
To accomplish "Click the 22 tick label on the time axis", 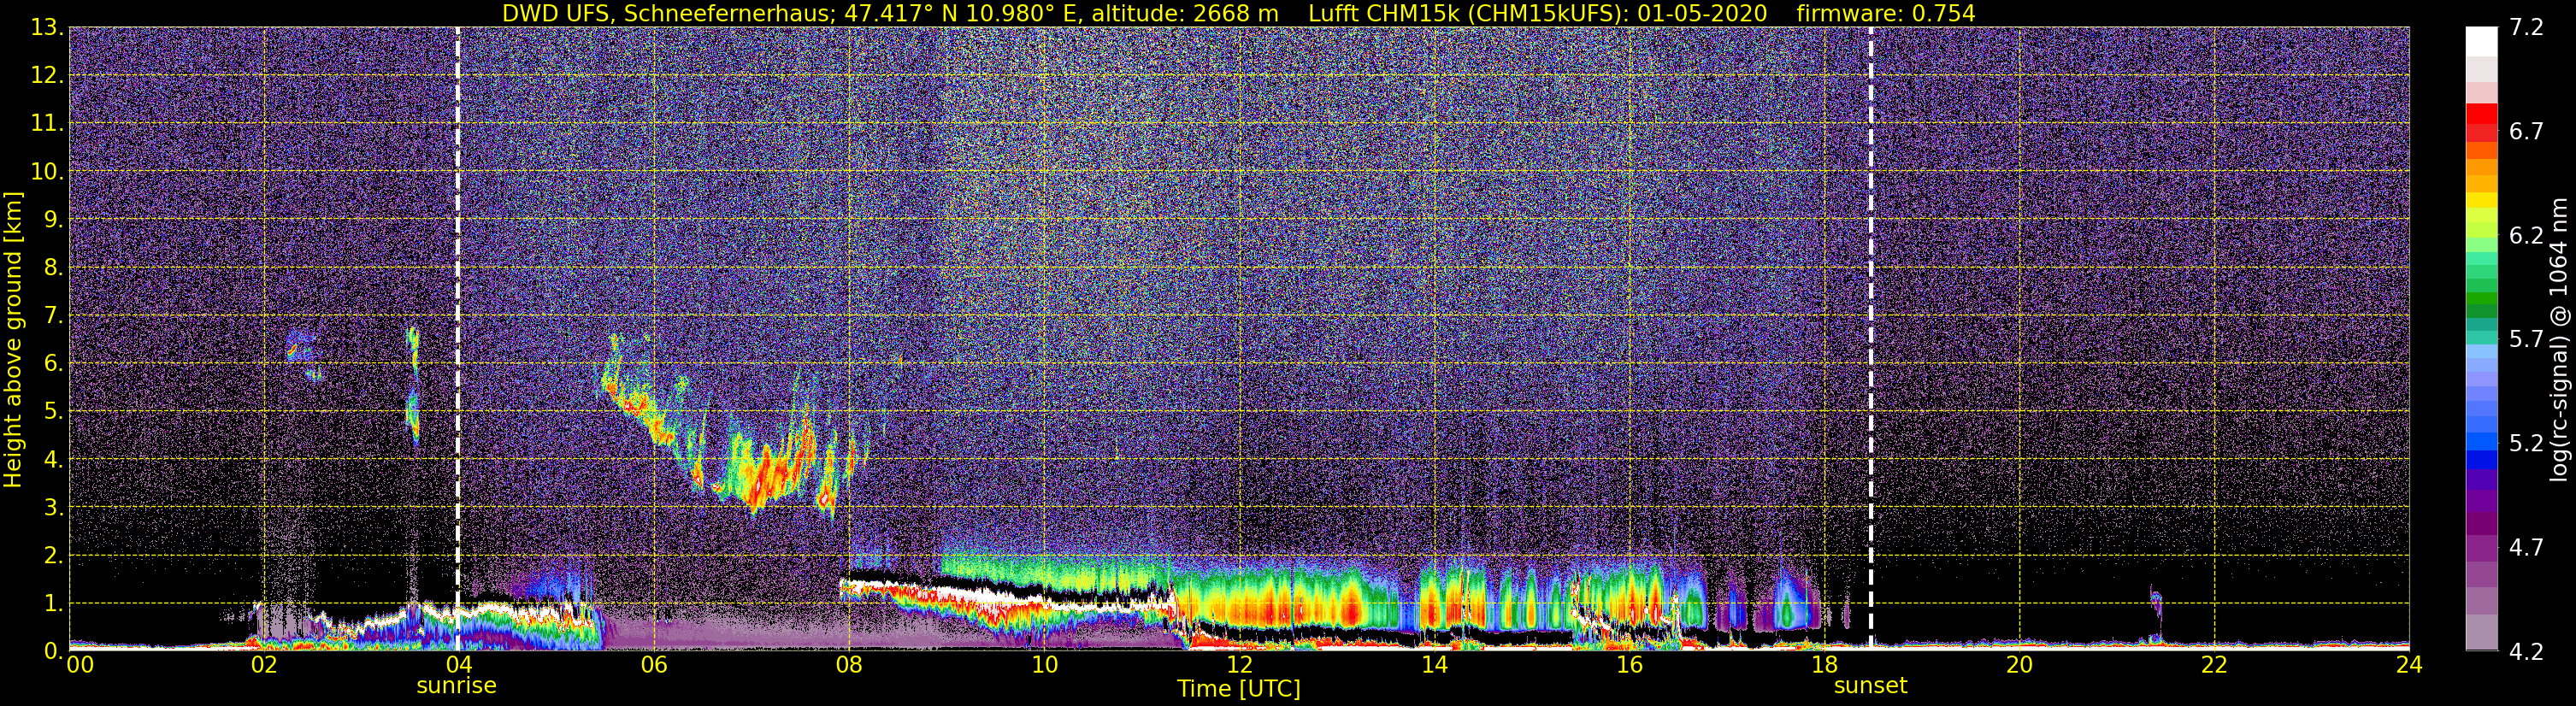I will coord(2214,666).
